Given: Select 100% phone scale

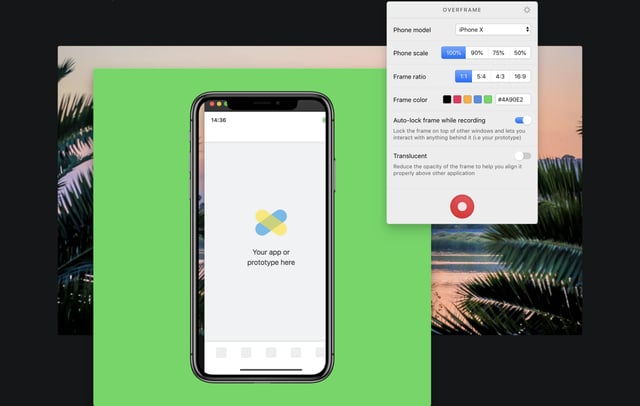Looking at the screenshot, I should coord(453,53).
